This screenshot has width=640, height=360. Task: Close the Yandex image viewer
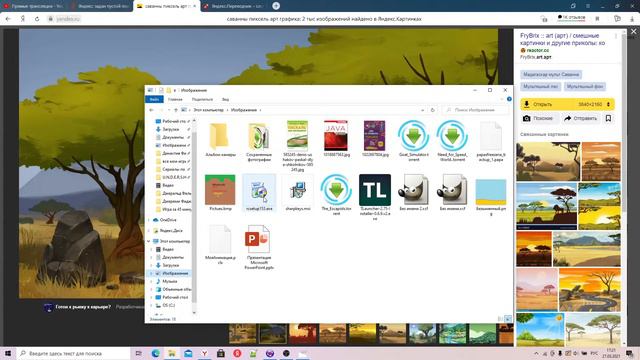coord(633,31)
